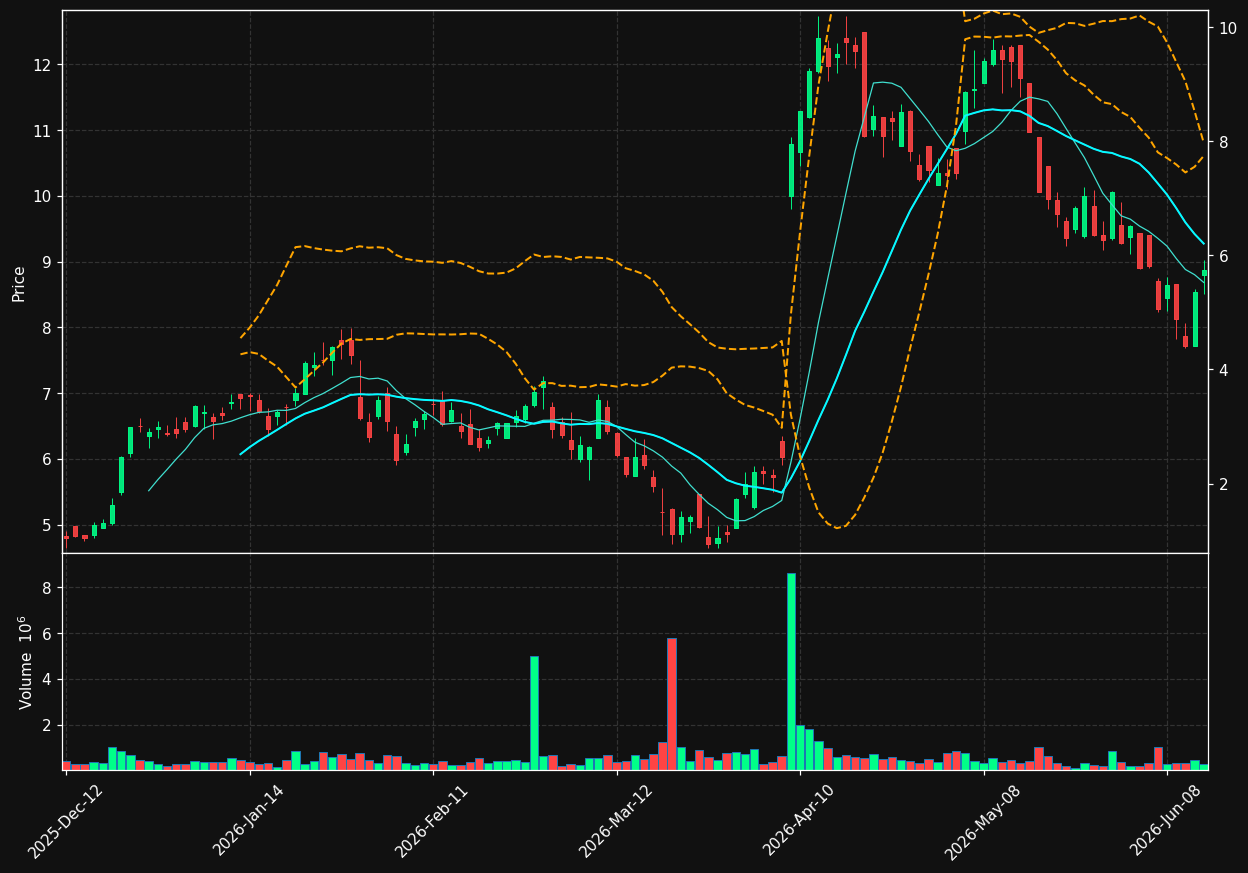The height and width of the screenshot is (873, 1248).
Task: Select the 4 tick on Volume axis
Action: [46, 680]
